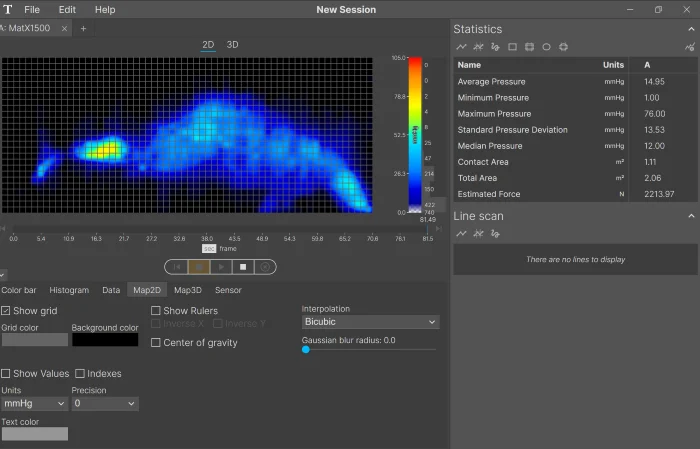The width and height of the screenshot is (700, 449).
Task: Open the Edit menu
Action: 67,9
